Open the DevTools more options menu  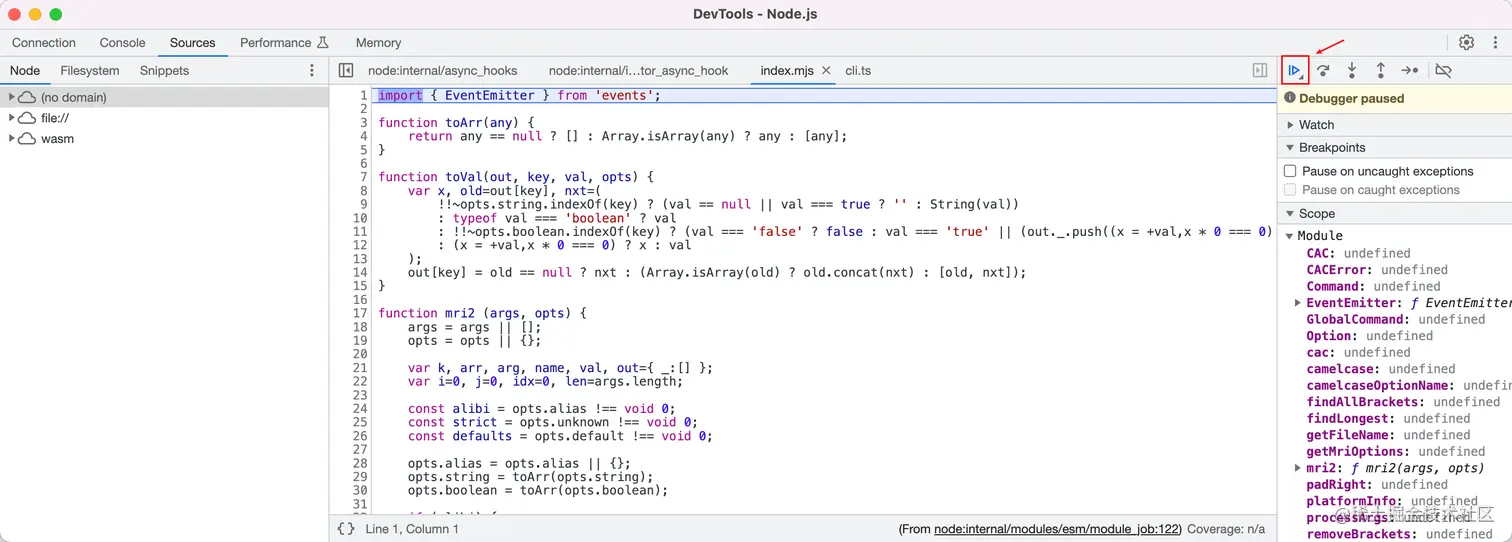tap(1495, 42)
